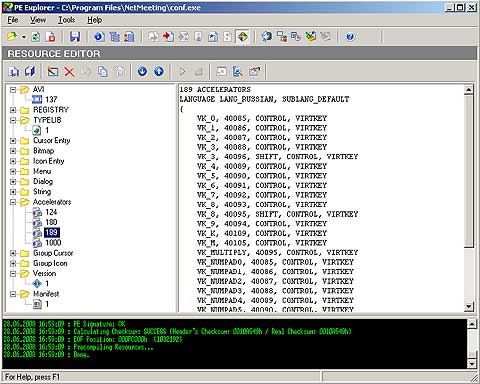Select Accelerators resource 124

[51, 212]
